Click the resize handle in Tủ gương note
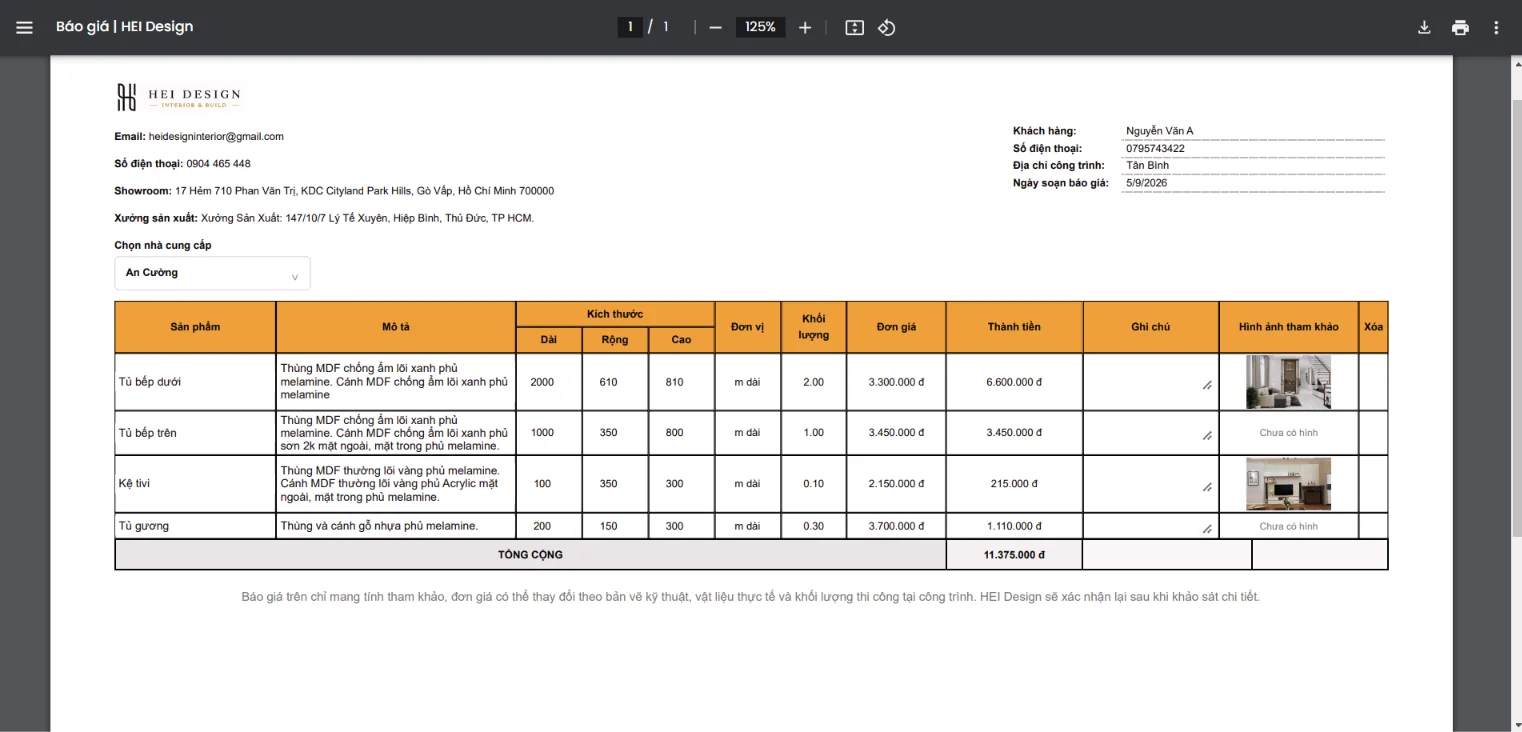The width and height of the screenshot is (1522, 732). pos(1207,529)
